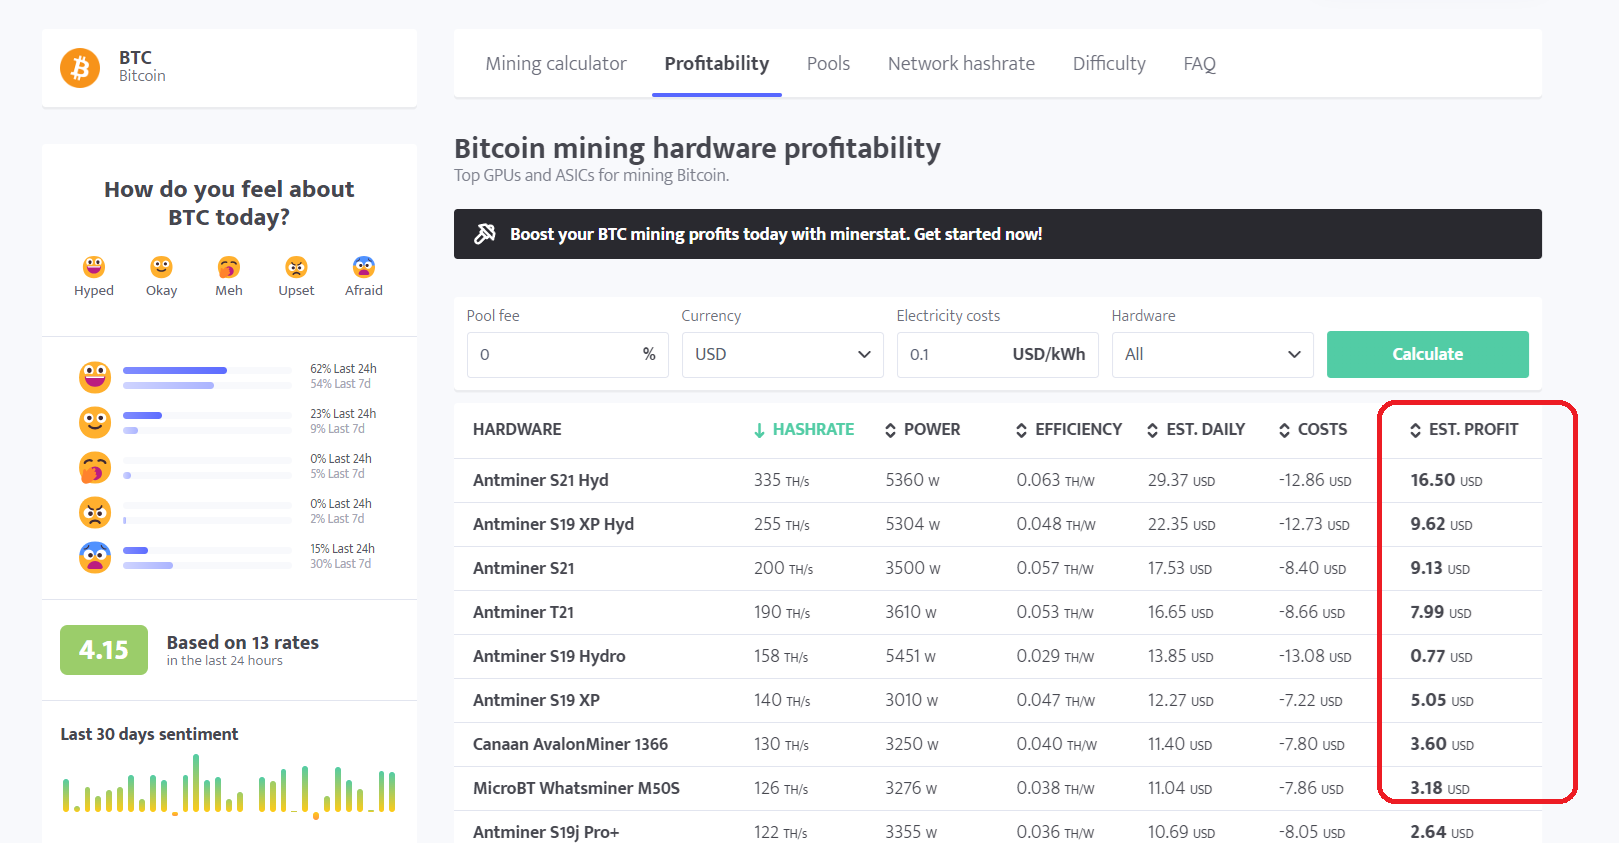Click the 5360 W power value
This screenshot has height=843, width=1619.
pos(912,480)
